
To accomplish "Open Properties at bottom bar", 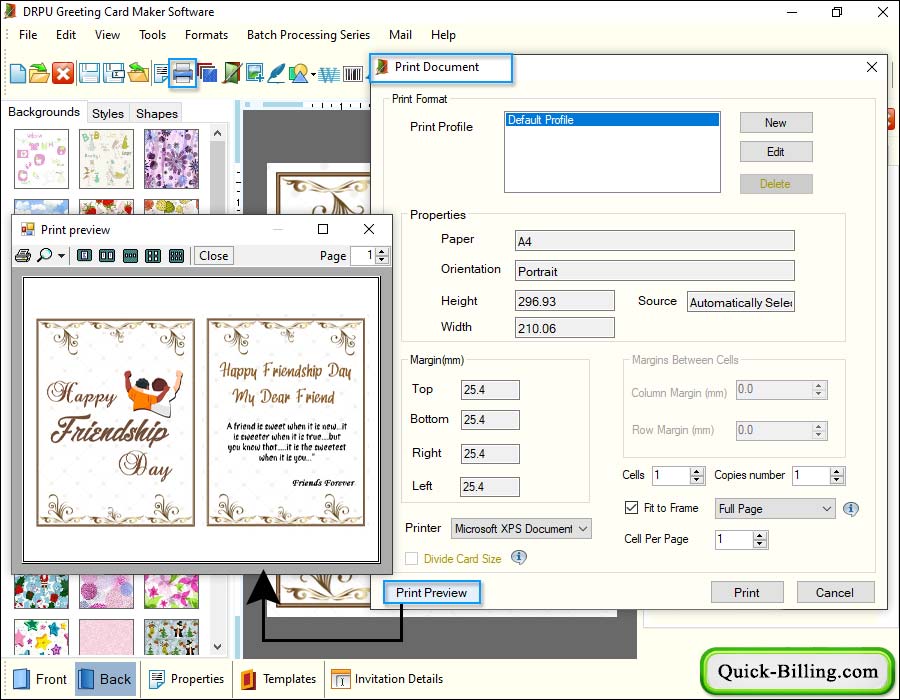I will click(x=186, y=679).
